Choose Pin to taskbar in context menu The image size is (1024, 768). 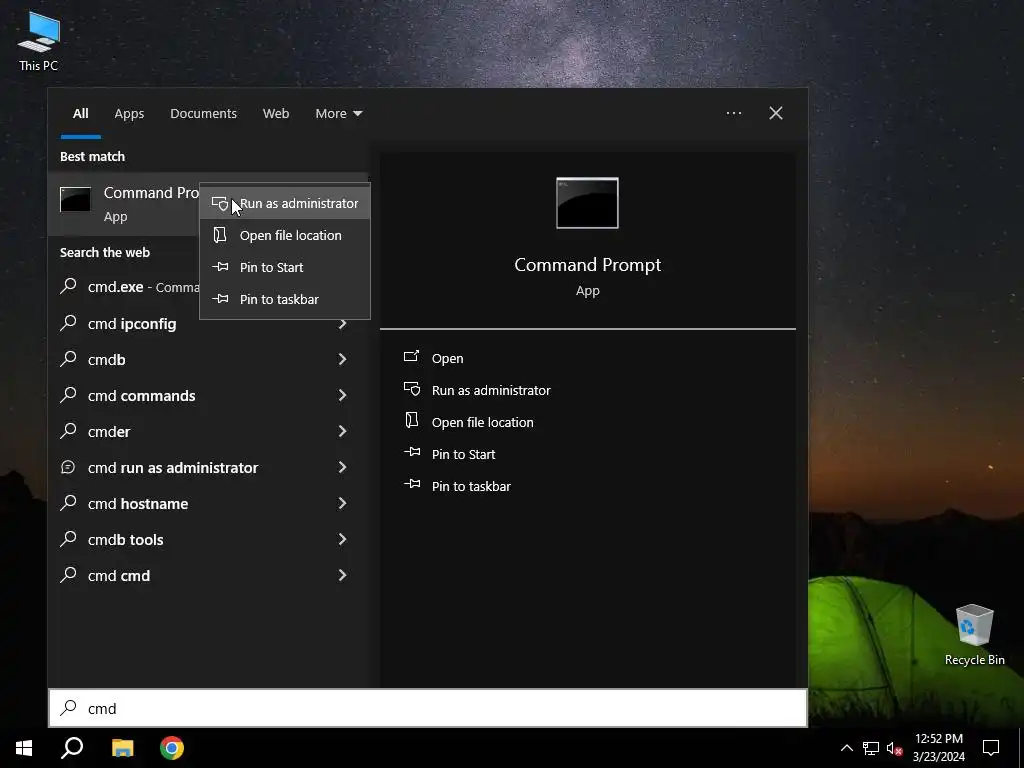click(285, 299)
